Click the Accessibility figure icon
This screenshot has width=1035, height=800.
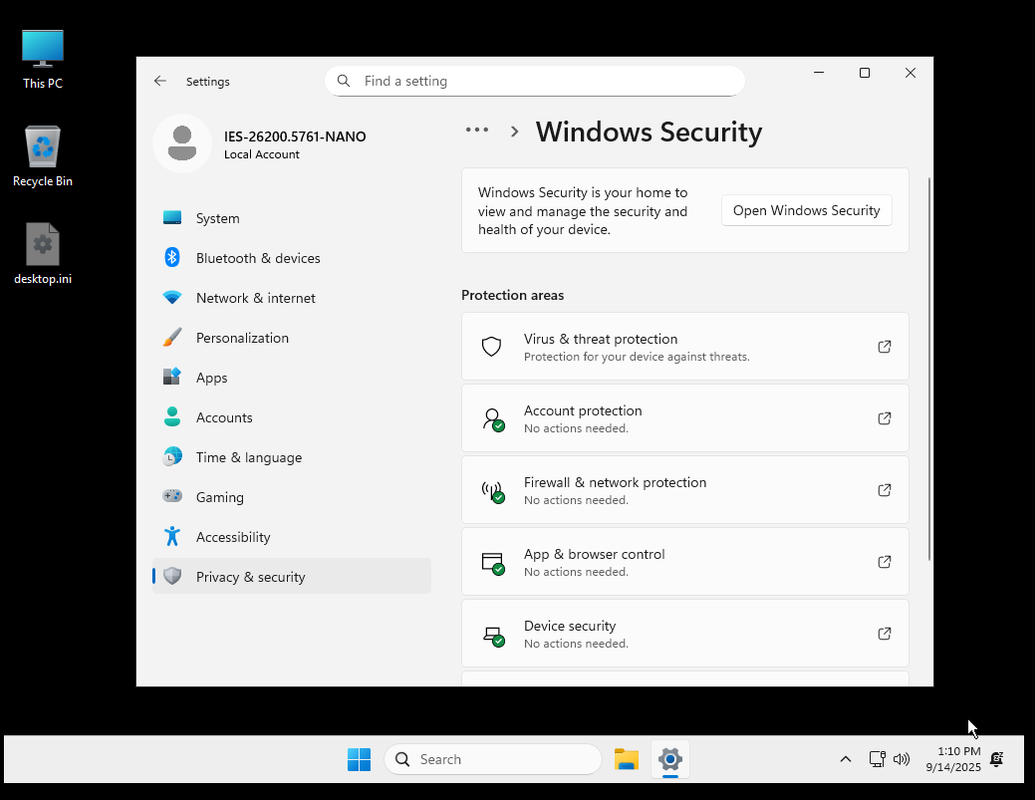tap(172, 536)
